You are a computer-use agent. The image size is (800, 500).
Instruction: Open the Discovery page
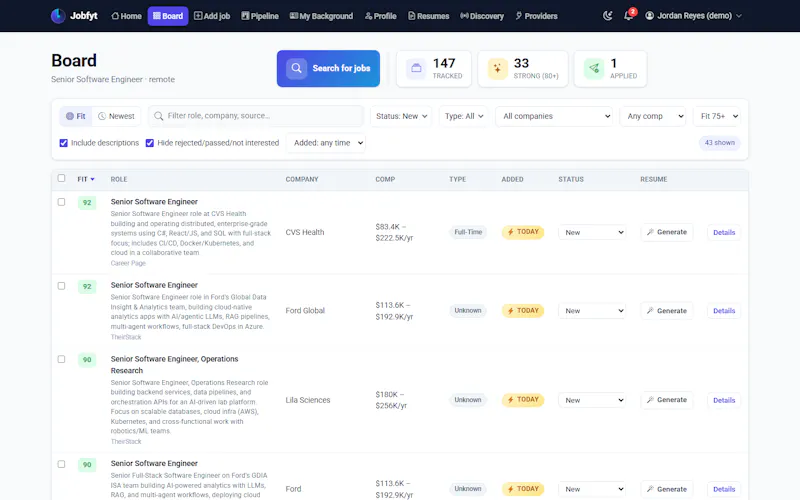click(482, 16)
